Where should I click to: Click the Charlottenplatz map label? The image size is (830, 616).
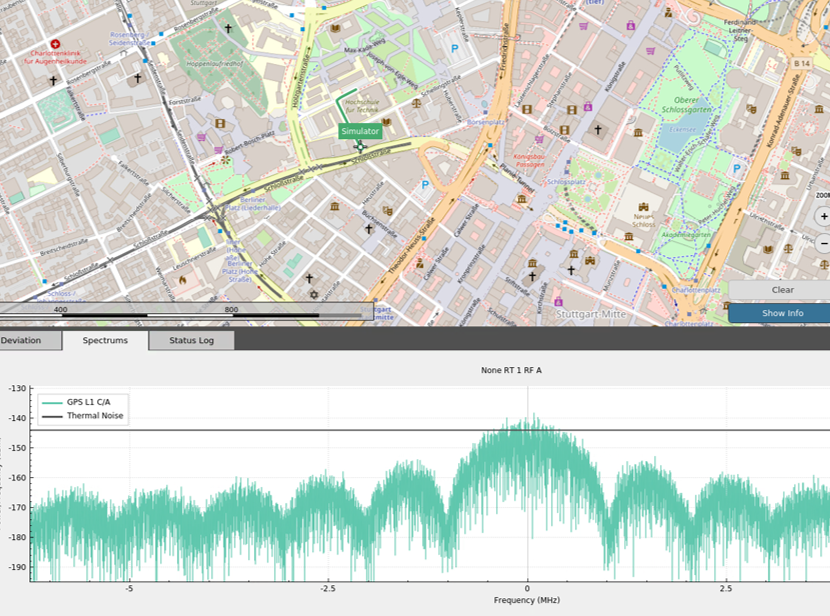696,290
